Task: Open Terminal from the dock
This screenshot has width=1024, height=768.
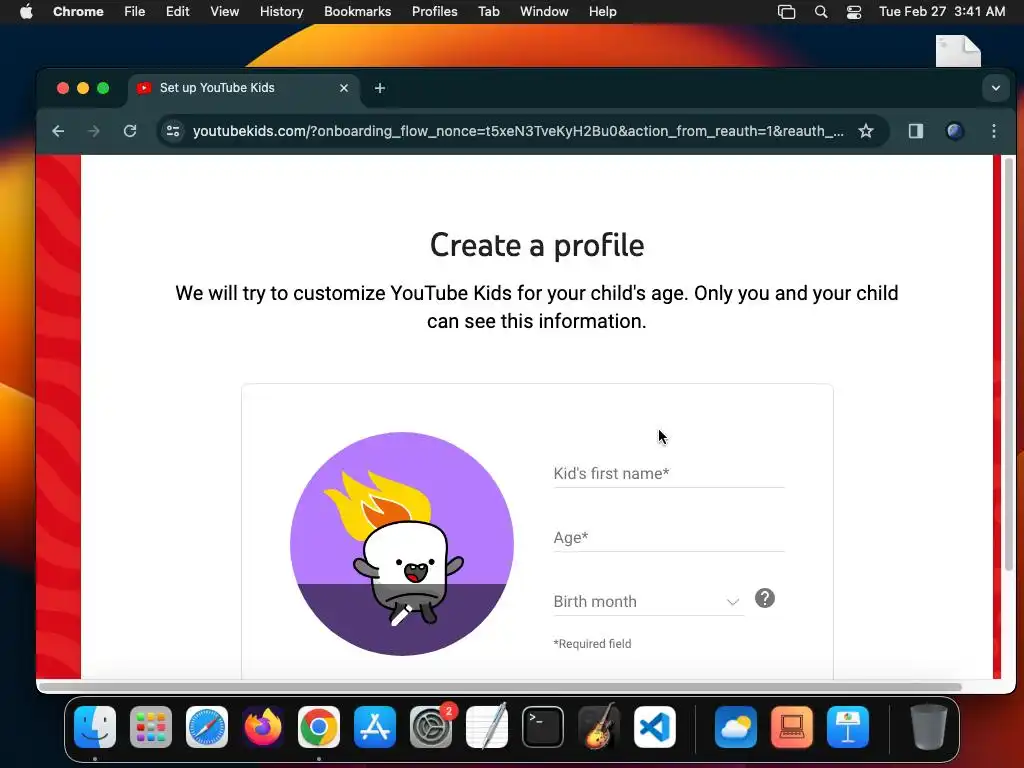Action: [543, 727]
